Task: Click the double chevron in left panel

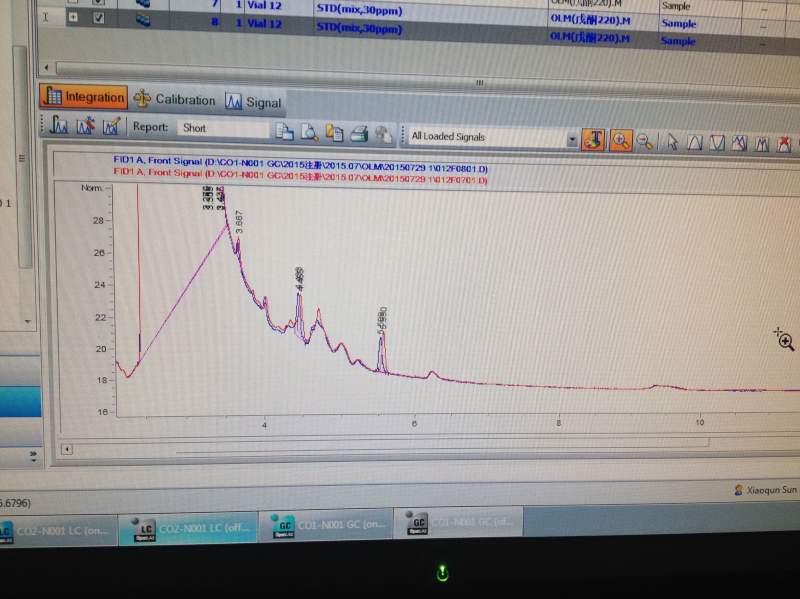Action: click(x=33, y=456)
